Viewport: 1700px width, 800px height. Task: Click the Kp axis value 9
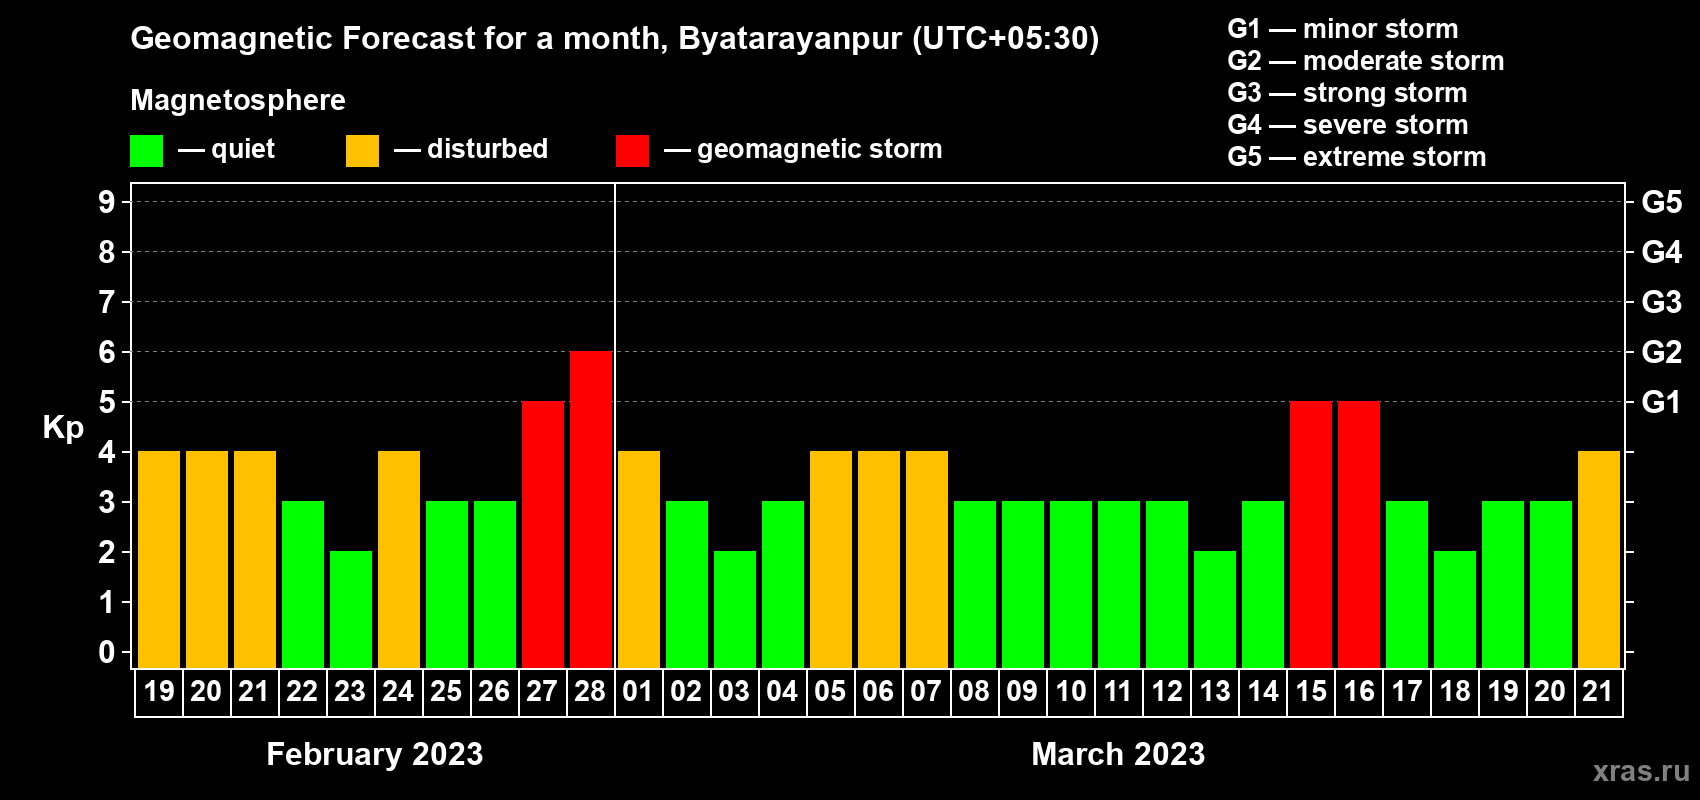[107, 202]
